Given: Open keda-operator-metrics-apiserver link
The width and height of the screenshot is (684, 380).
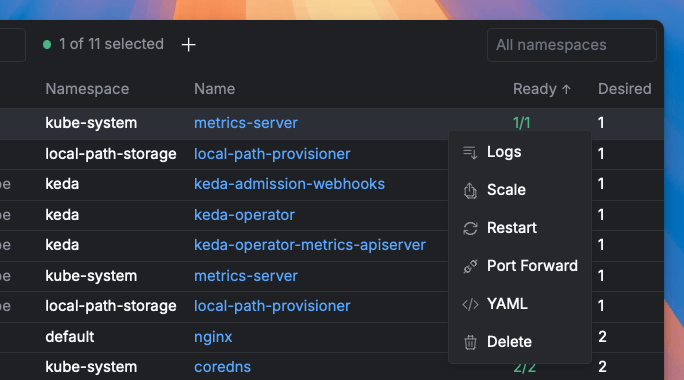Looking at the screenshot, I should point(310,245).
